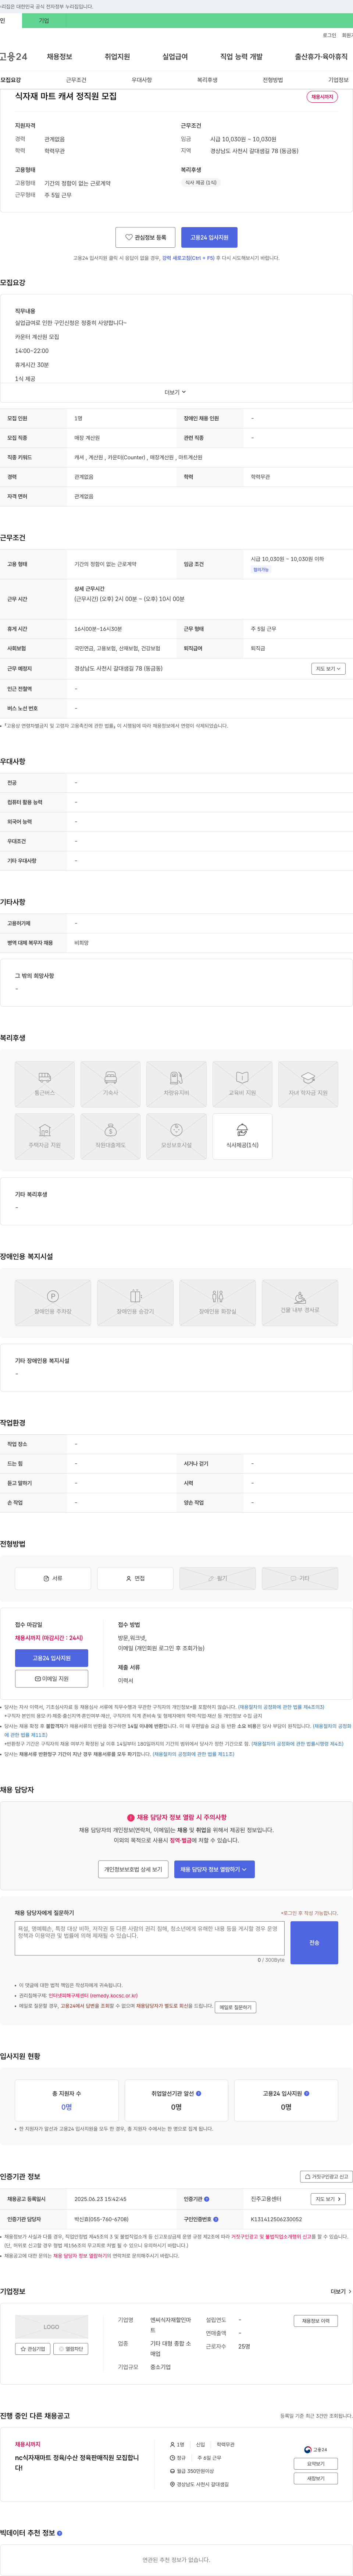Click the company LOGO thumbnail
353x2576 pixels.
point(51,2327)
